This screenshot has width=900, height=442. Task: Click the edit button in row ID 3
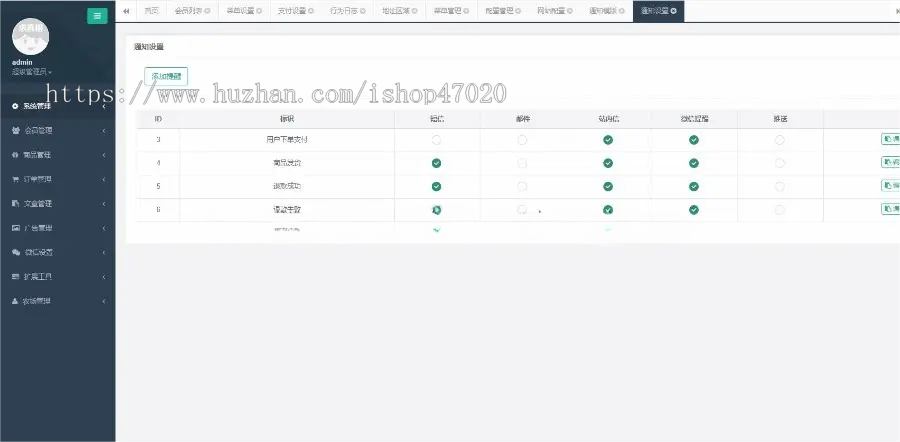coord(891,139)
